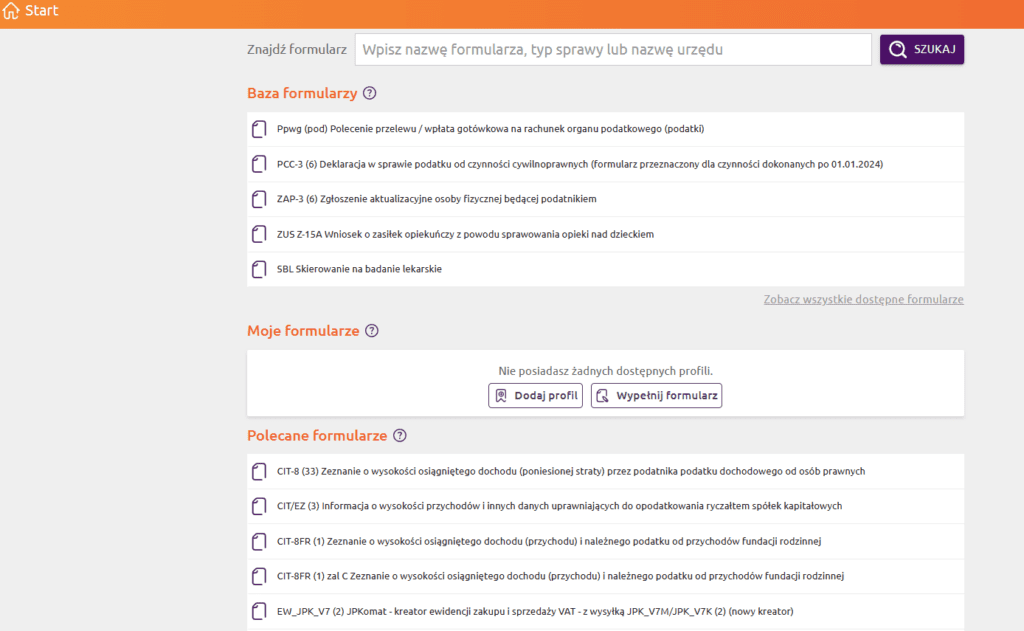Open help icon next to Polecane formularze

[x=400, y=436]
